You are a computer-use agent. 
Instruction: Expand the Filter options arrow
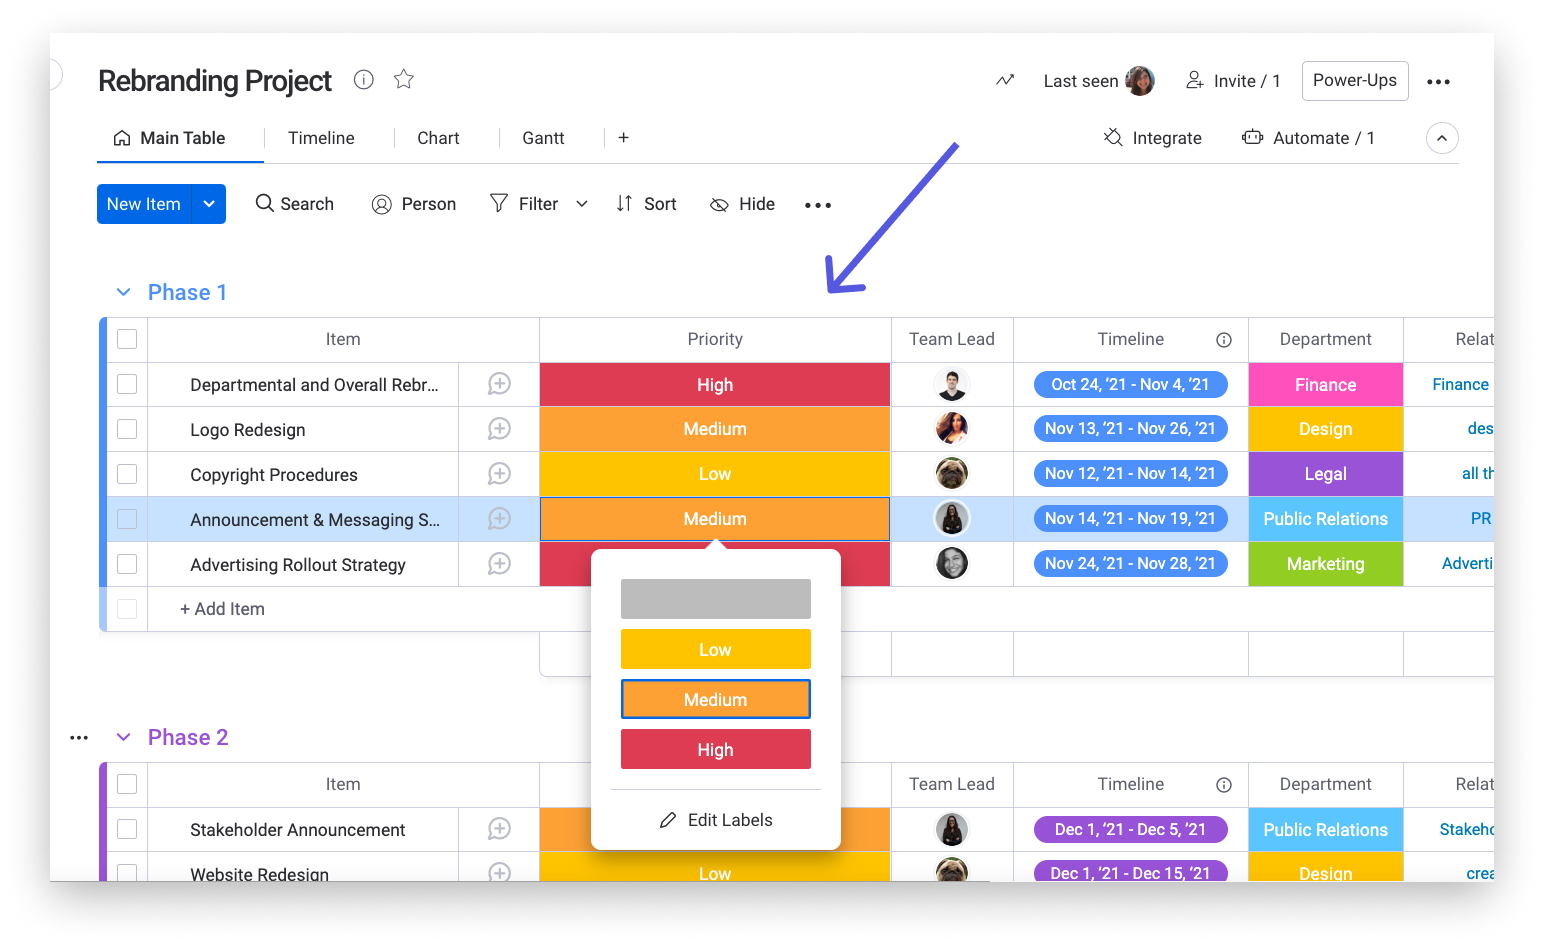point(582,204)
